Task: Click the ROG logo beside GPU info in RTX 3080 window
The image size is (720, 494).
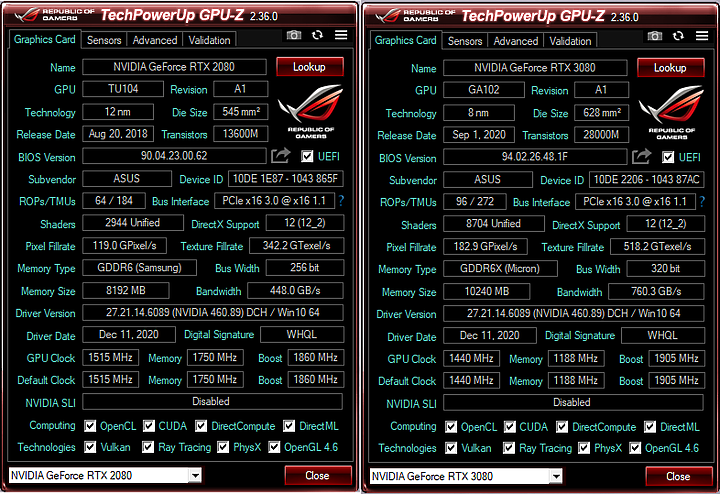Action: click(x=671, y=112)
